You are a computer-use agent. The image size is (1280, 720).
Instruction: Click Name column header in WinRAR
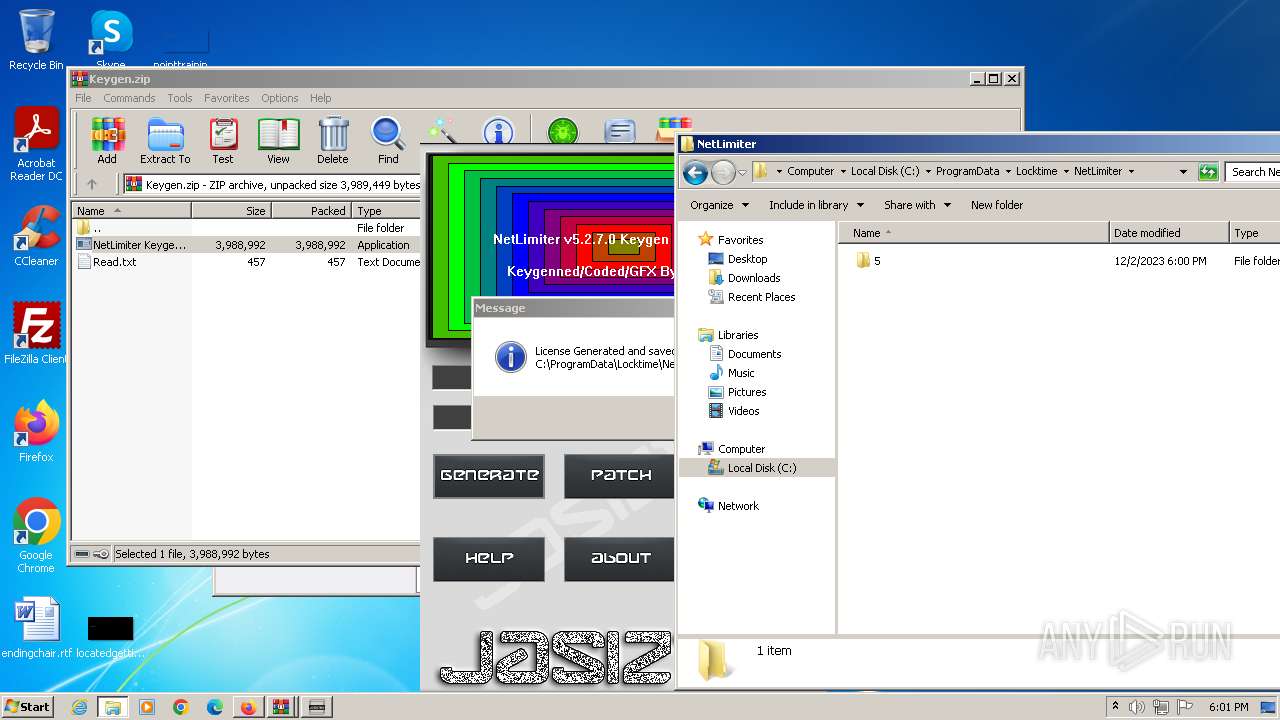click(131, 211)
